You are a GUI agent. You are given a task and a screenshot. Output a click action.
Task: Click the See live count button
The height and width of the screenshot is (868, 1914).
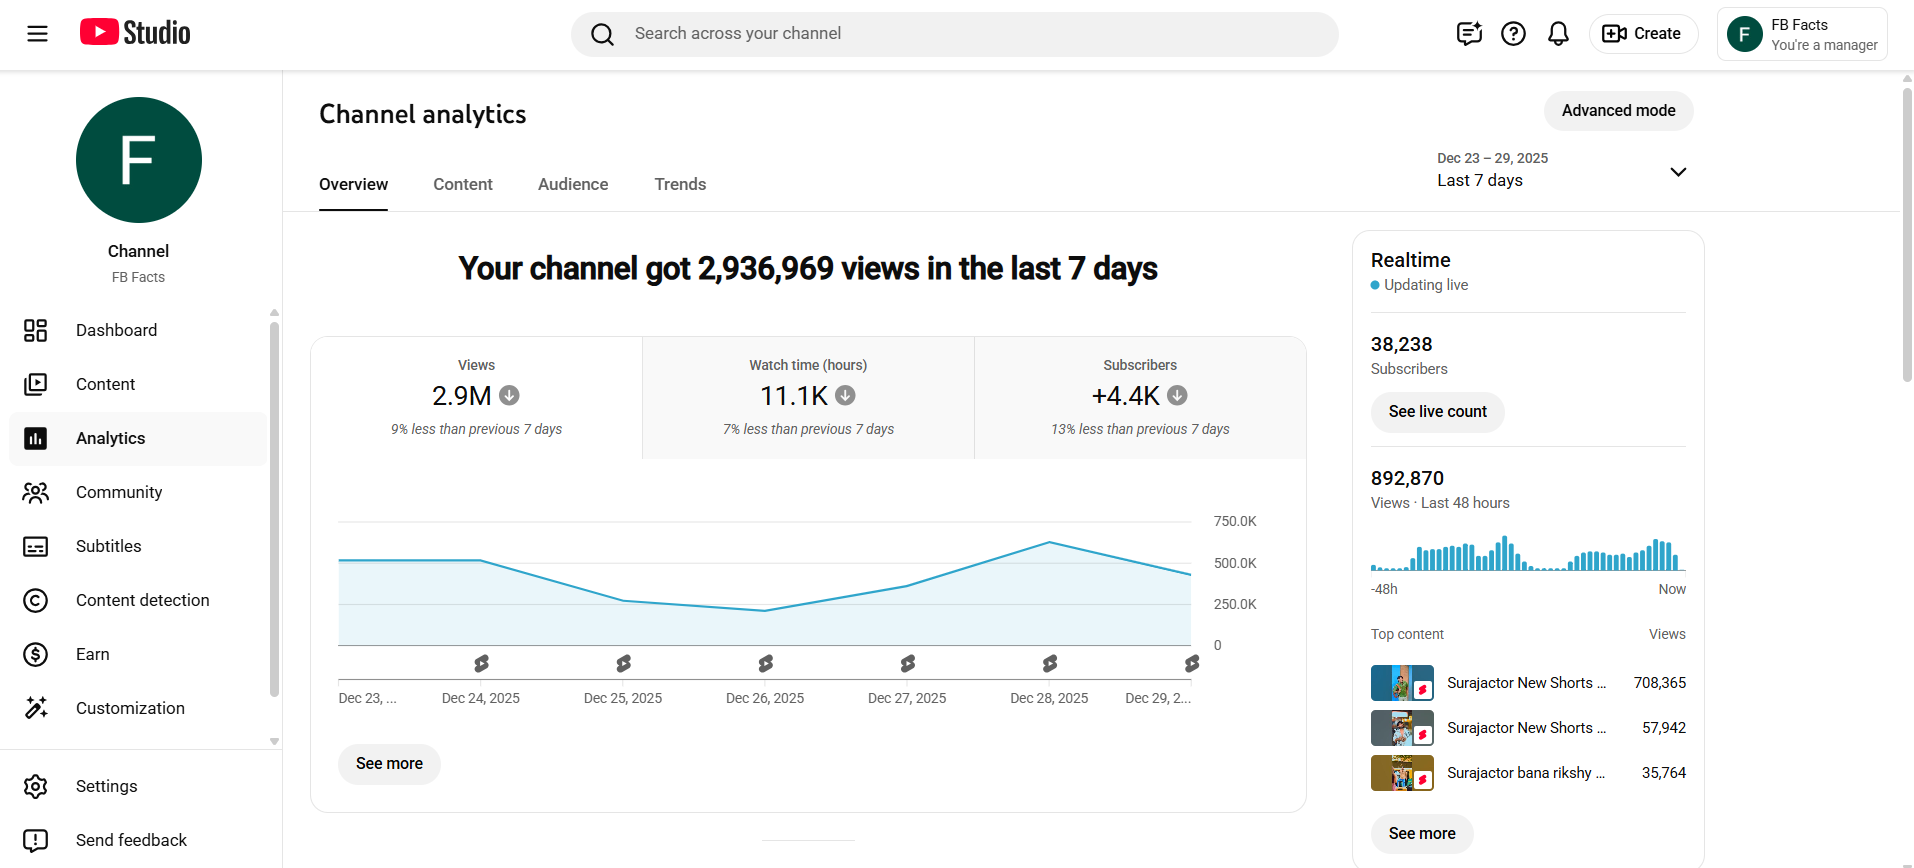click(x=1437, y=412)
